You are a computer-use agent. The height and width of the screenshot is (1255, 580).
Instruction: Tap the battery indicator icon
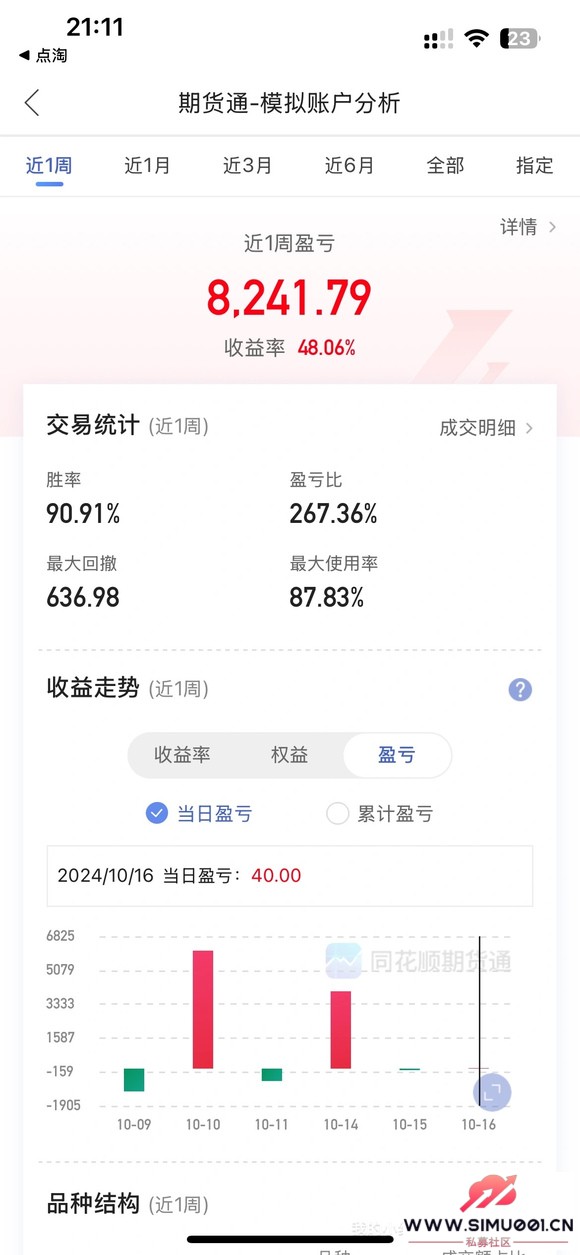(522, 39)
